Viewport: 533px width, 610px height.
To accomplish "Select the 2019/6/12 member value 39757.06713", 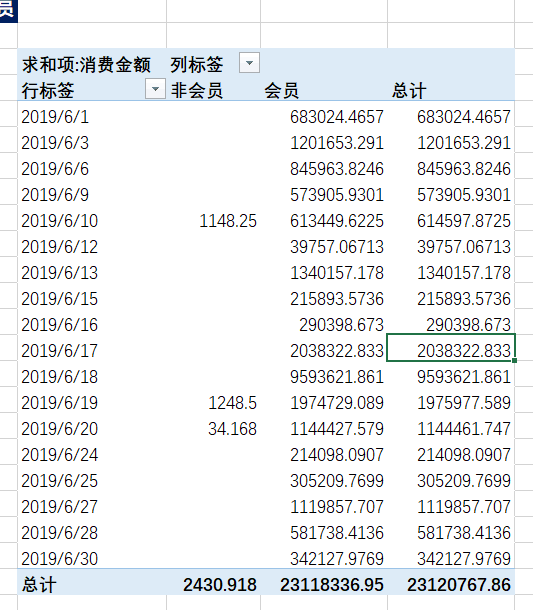I will pos(337,247).
